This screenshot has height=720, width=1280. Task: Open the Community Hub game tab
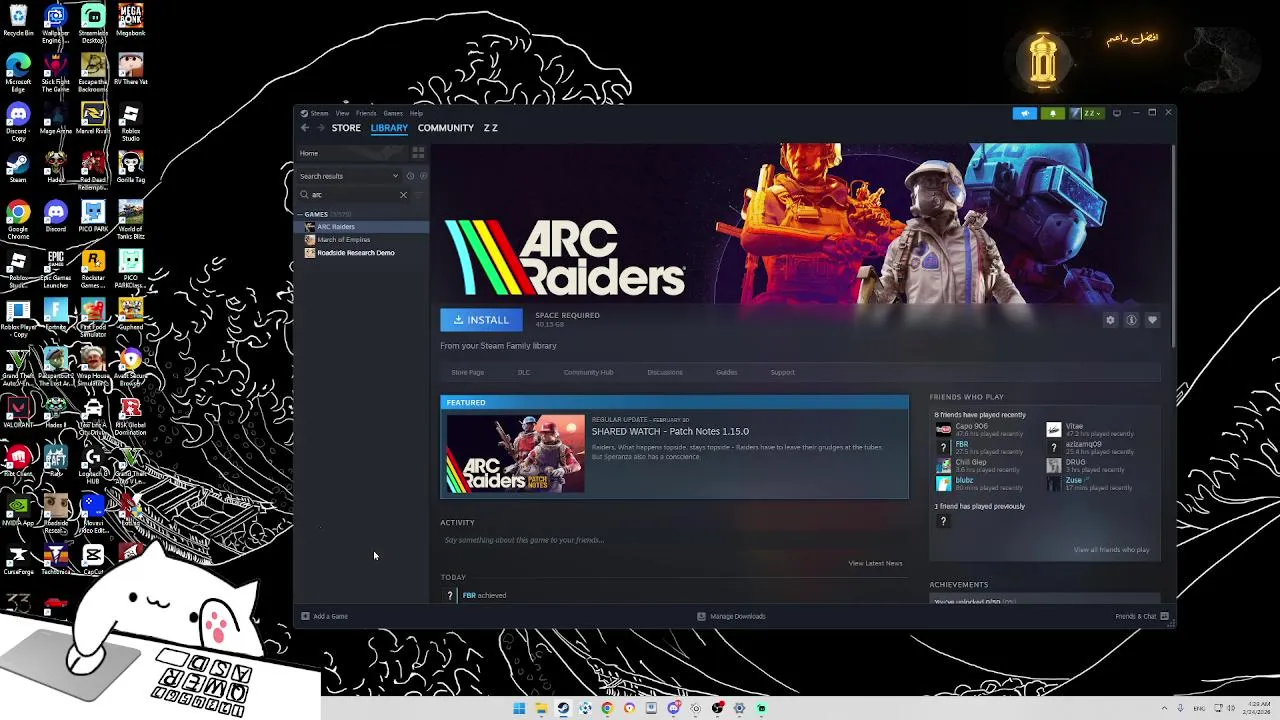tap(588, 372)
